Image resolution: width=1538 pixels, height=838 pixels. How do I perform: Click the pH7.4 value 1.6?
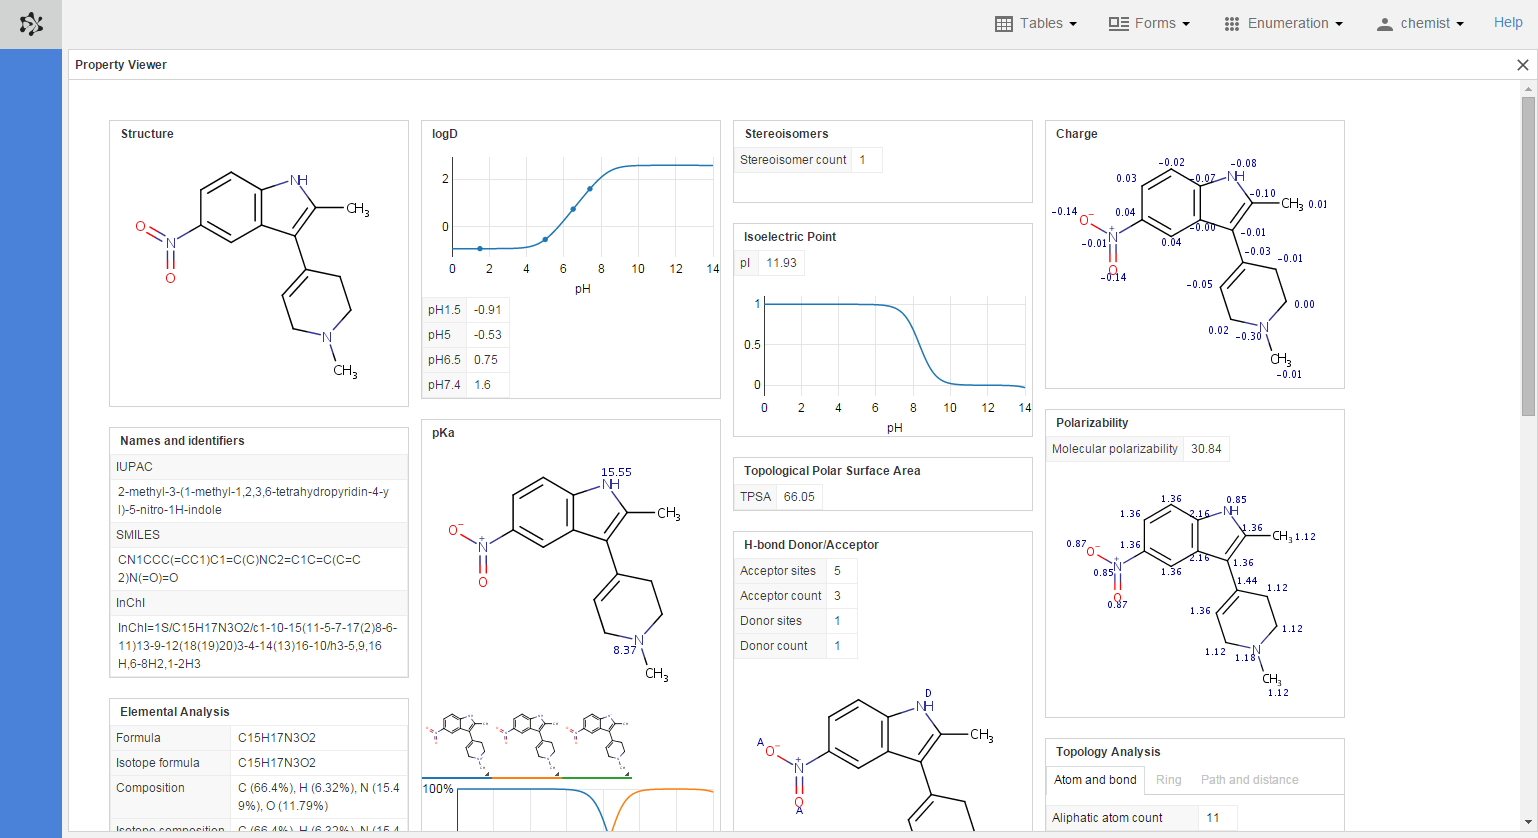click(482, 385)
